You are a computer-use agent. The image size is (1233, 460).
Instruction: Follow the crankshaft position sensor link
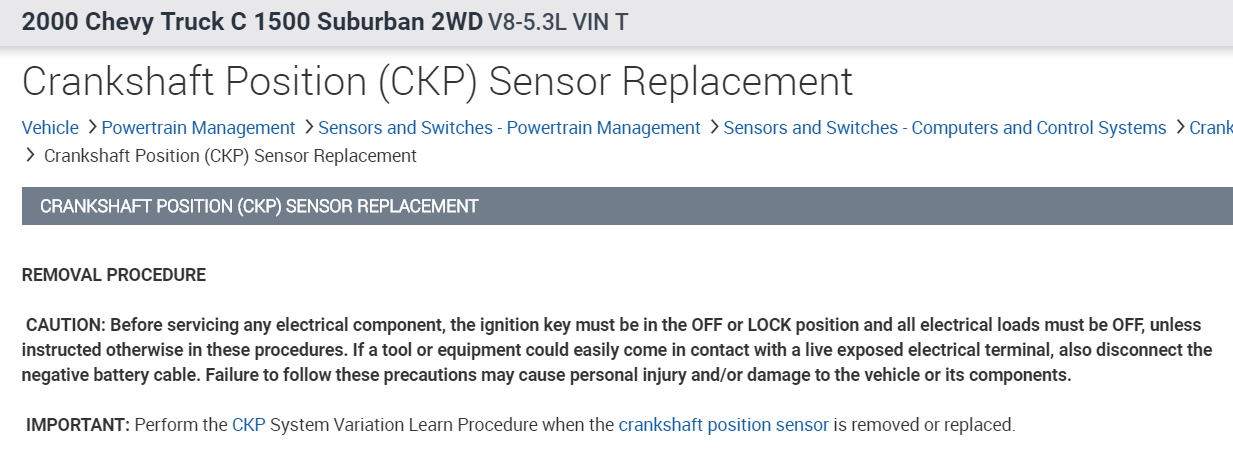tap(723, 425)
